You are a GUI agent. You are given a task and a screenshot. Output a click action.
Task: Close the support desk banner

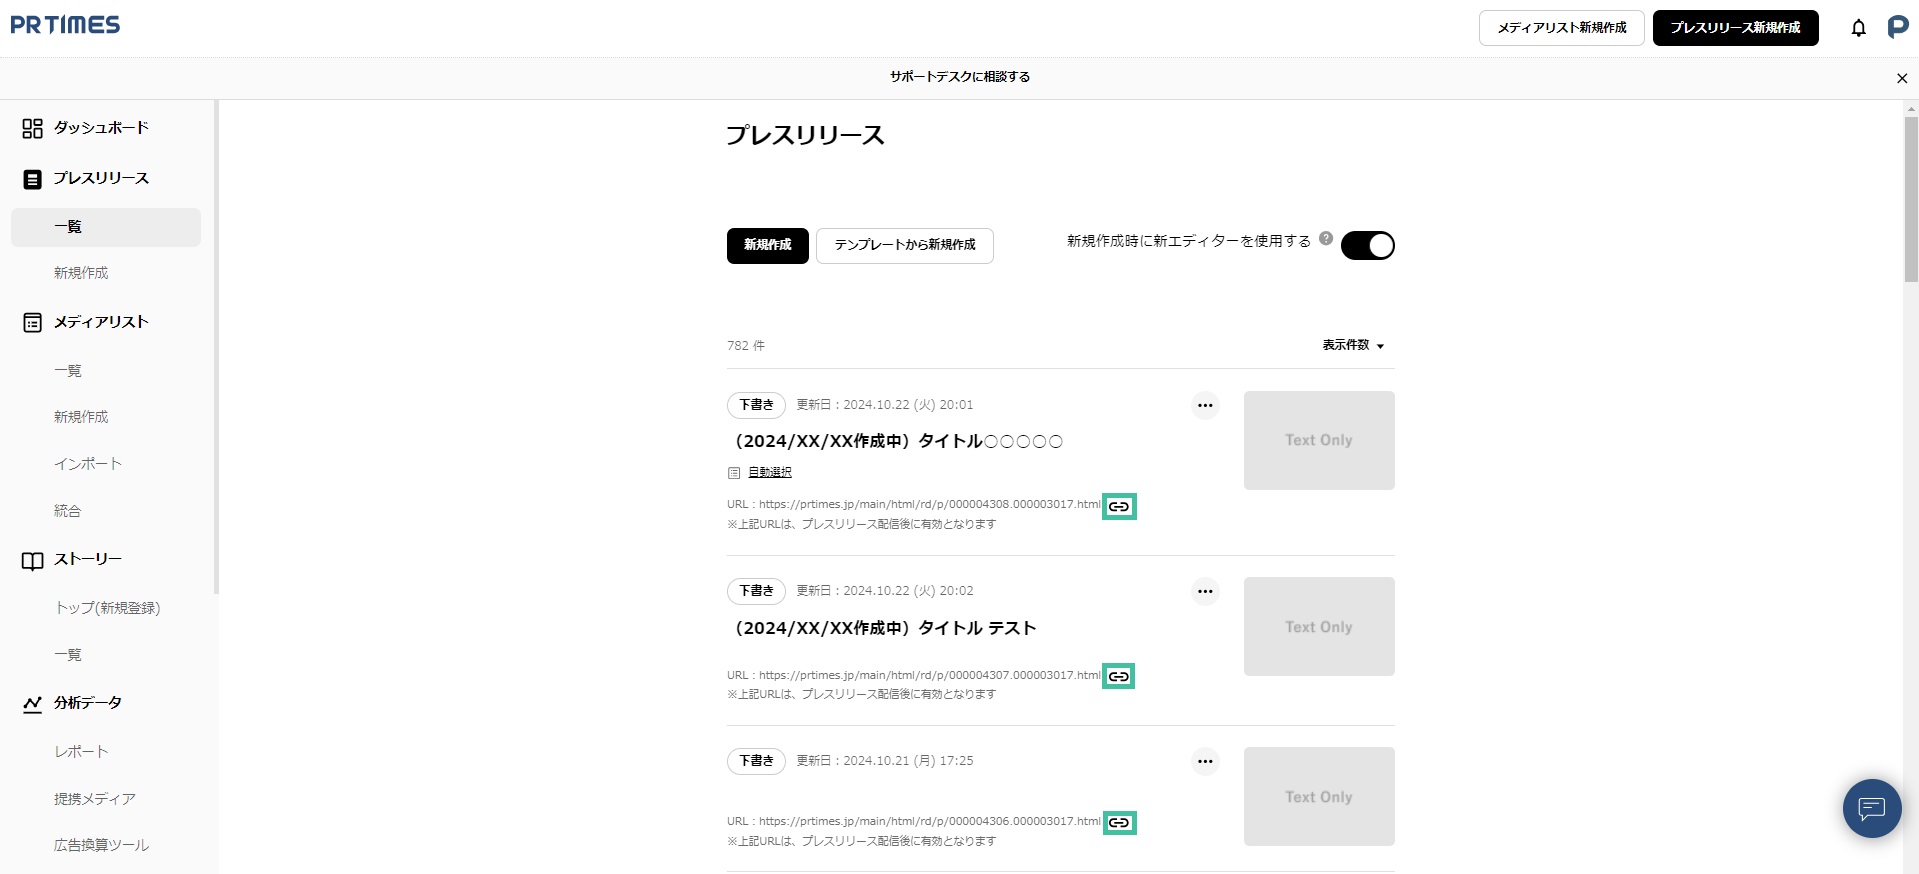pyautogui.click(x=1901, y=78)
